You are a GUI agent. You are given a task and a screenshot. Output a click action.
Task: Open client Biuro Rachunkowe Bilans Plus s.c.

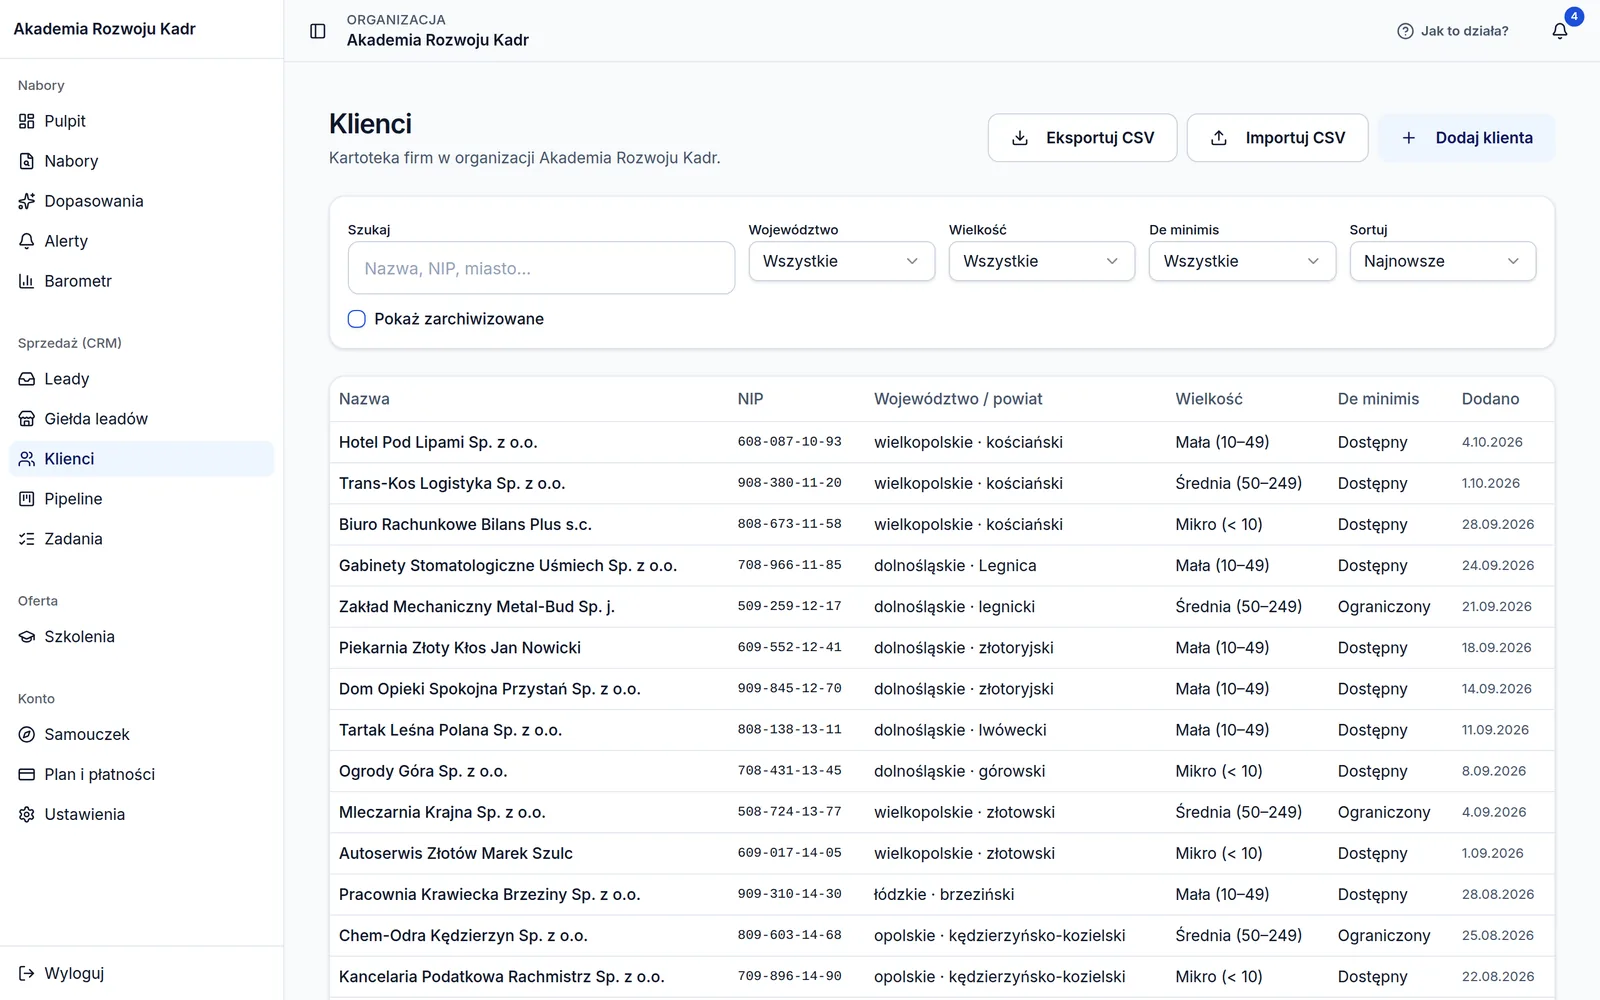tap(465, 524)
